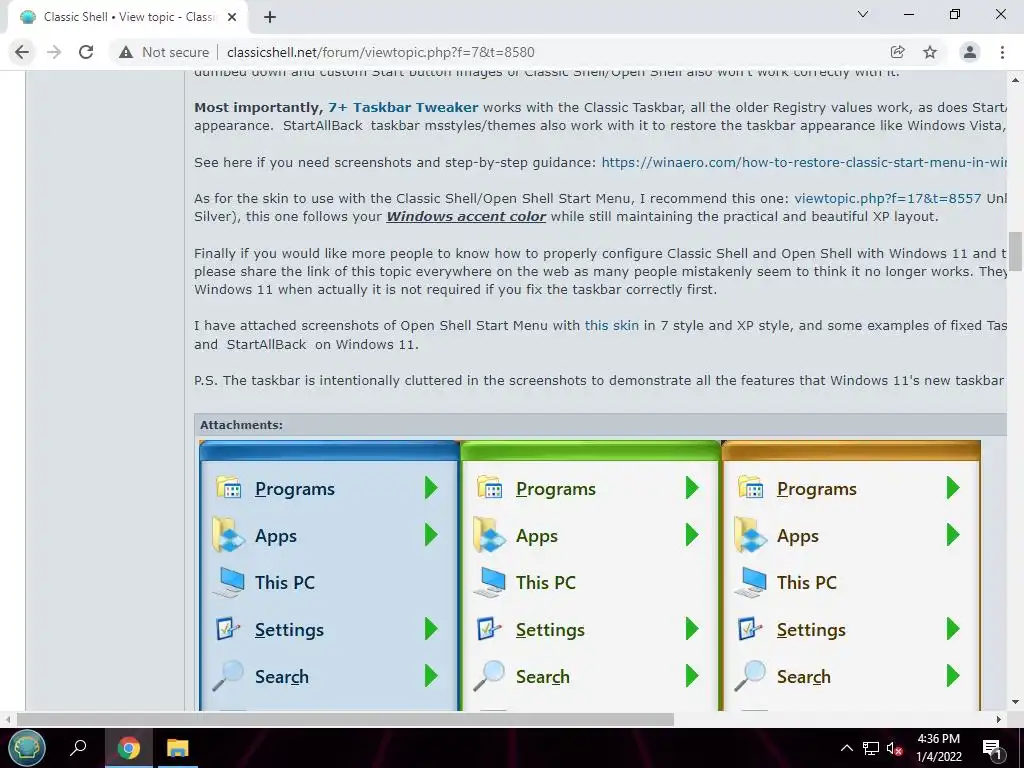
Task: Click Search magnifier in blue menu
Action: pos(229,676)
